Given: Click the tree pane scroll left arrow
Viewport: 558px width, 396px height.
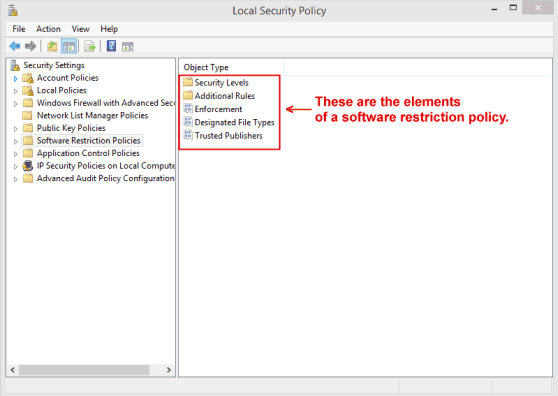Looking at the screenshot, I should pyautogui.click(x=13, y=370).
